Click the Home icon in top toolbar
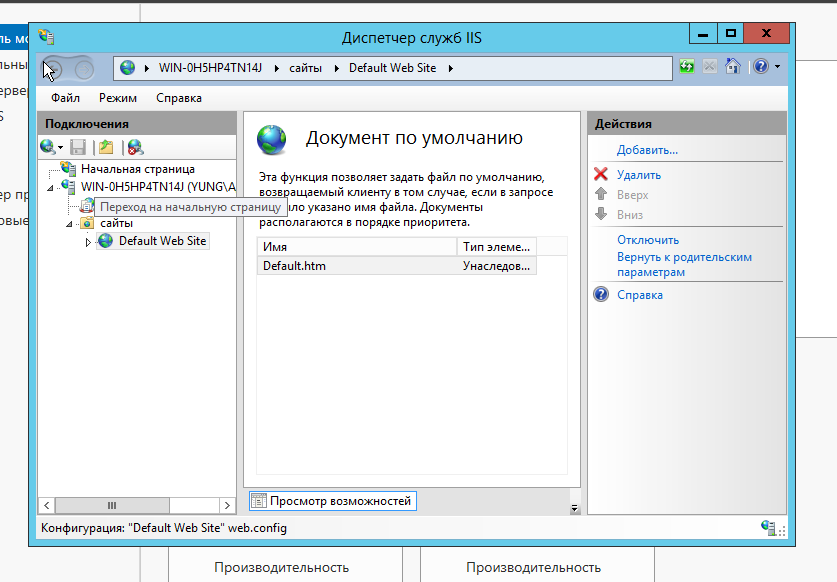837x582 pixels. [732, 66]
